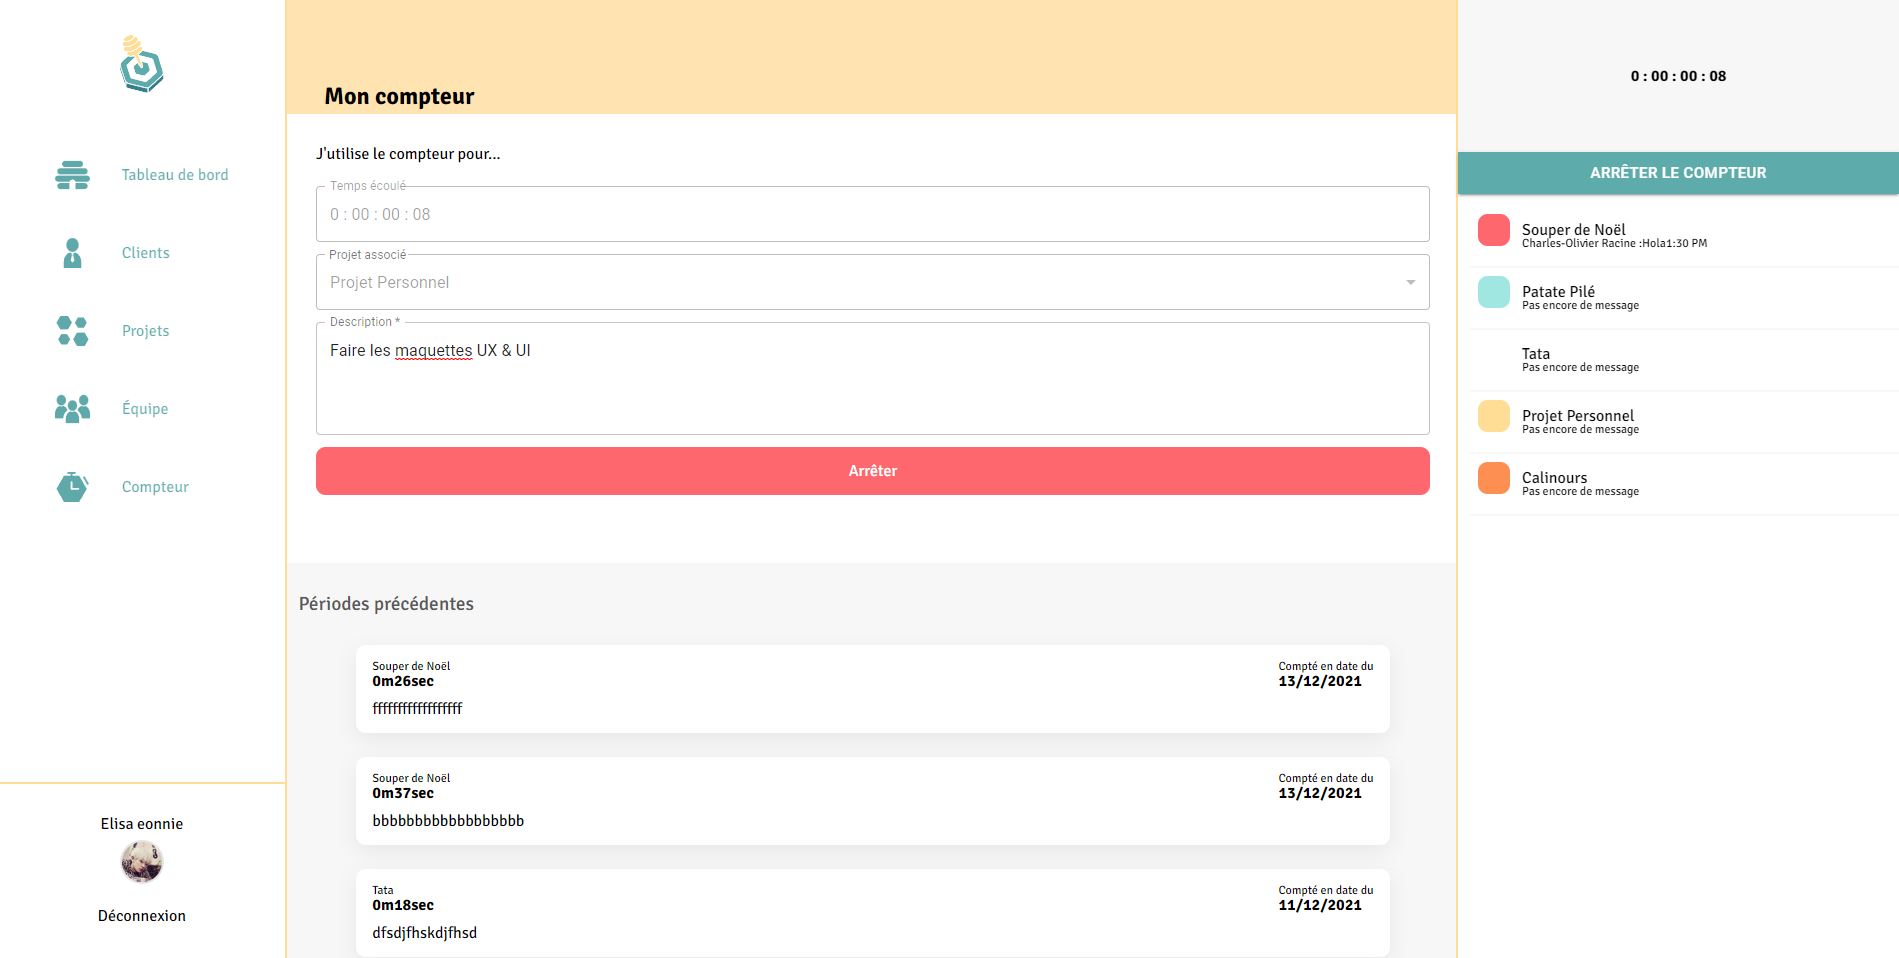
Task: Click the Déconnexion link
Action: click(x=141, y=916)
